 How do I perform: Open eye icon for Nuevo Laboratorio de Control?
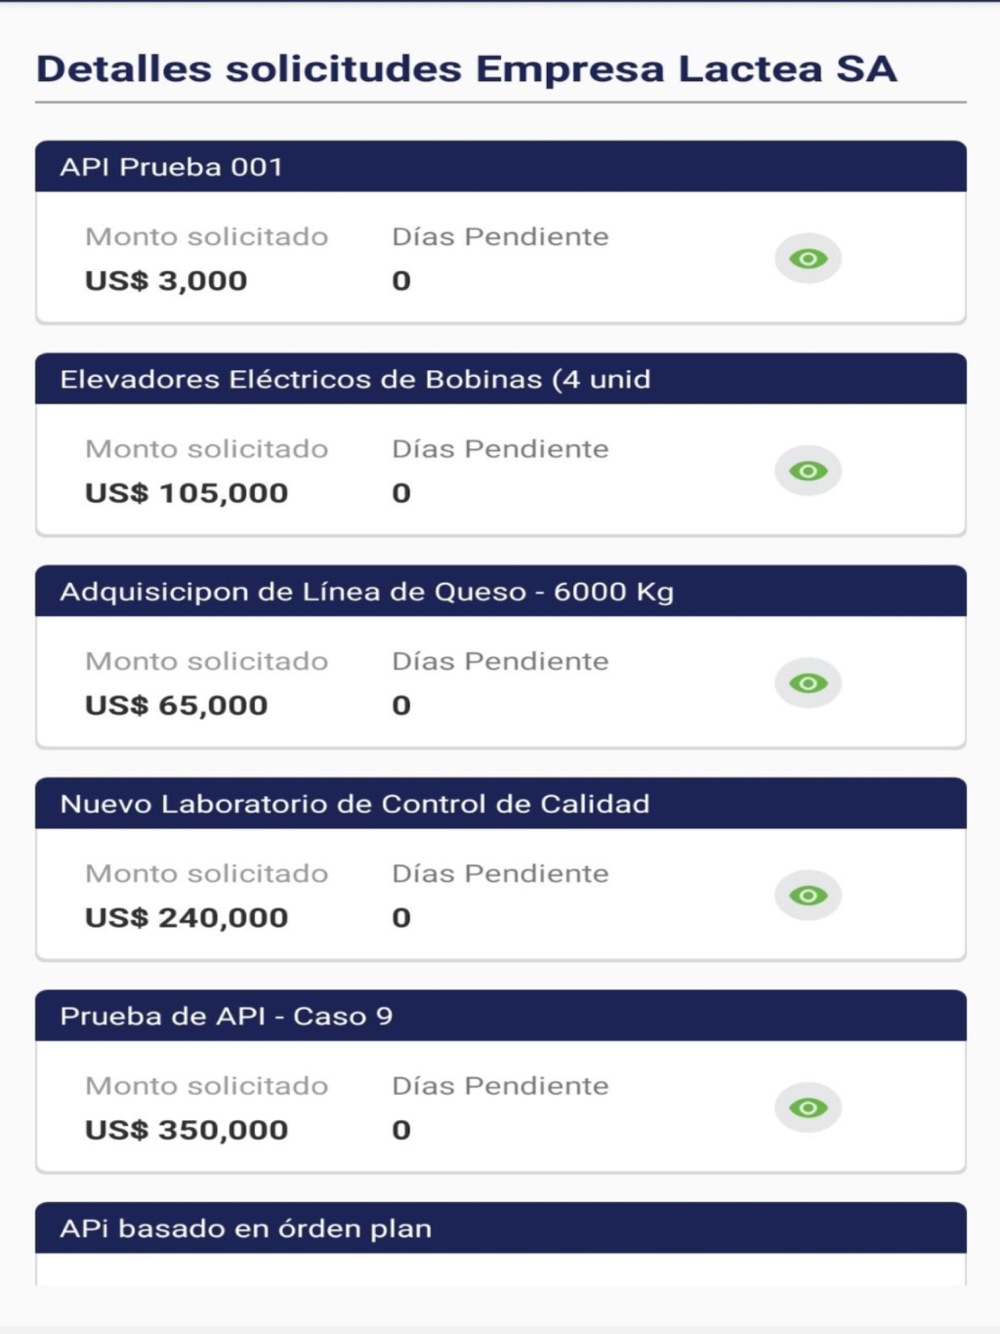(808, 895)
